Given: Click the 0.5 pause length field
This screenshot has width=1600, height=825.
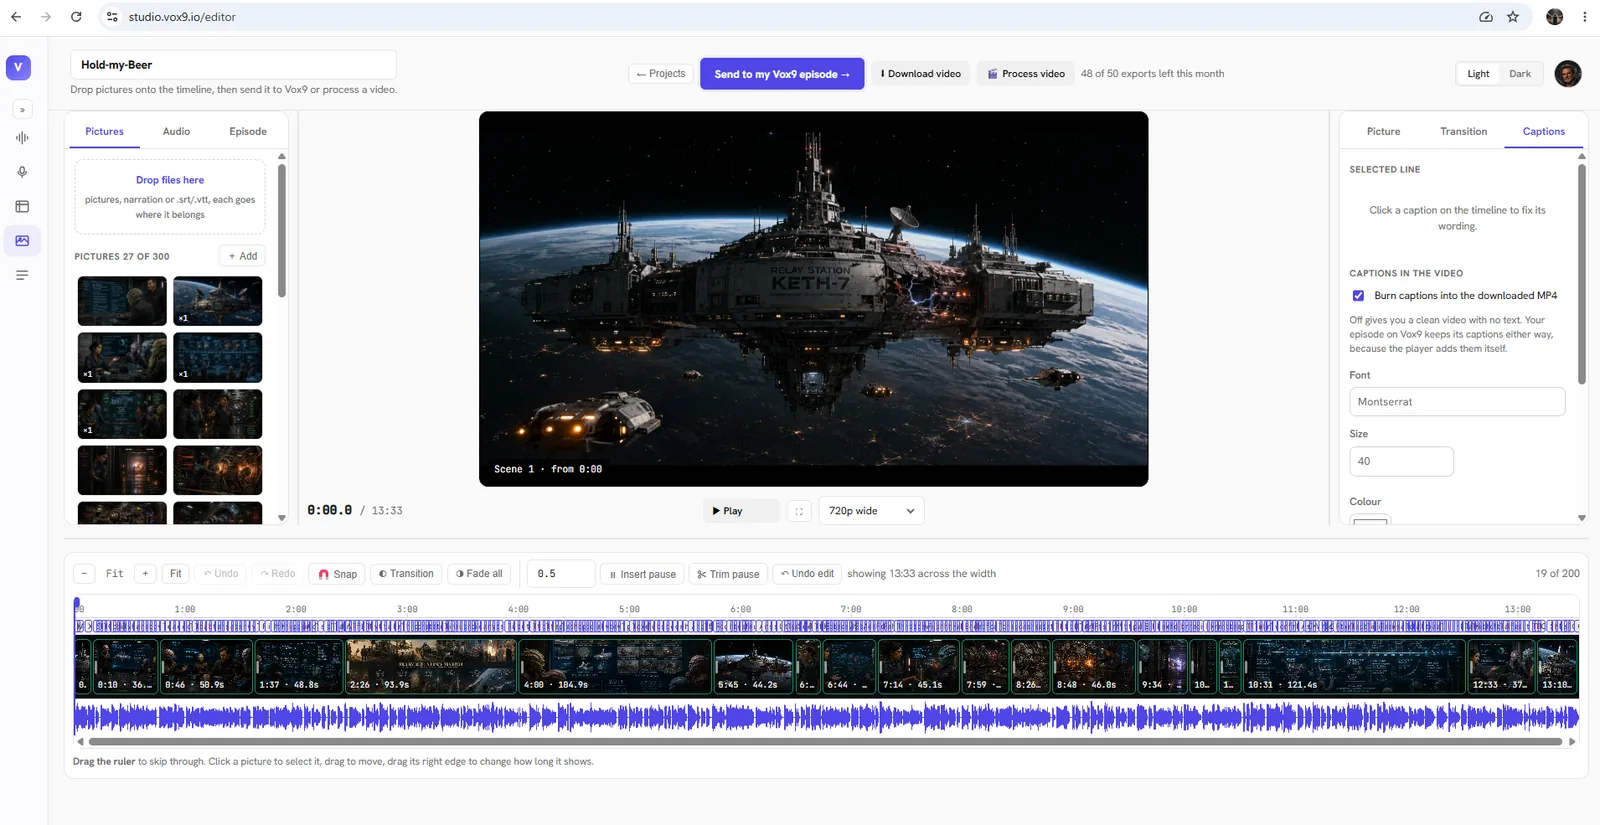Looking at the screenshot, I should pos(561,574).
